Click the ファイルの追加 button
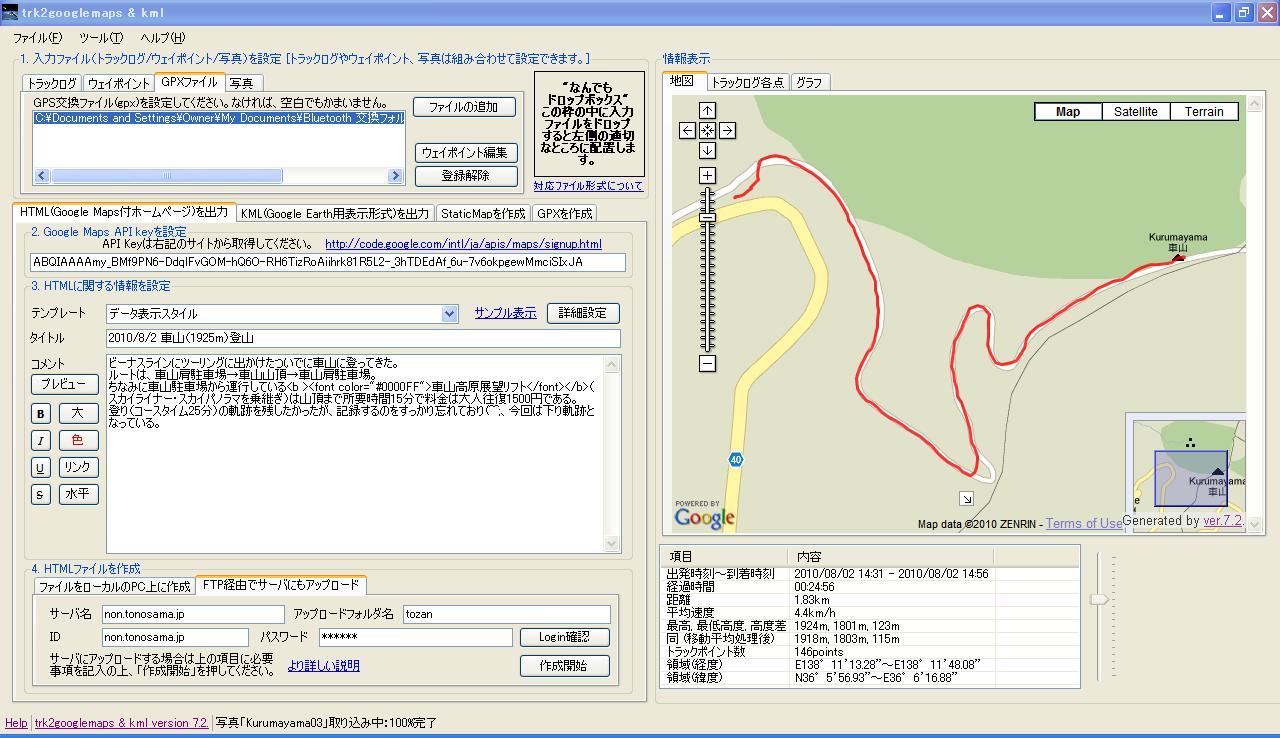This screenshot has width=1280, height=738. [465, 107]
